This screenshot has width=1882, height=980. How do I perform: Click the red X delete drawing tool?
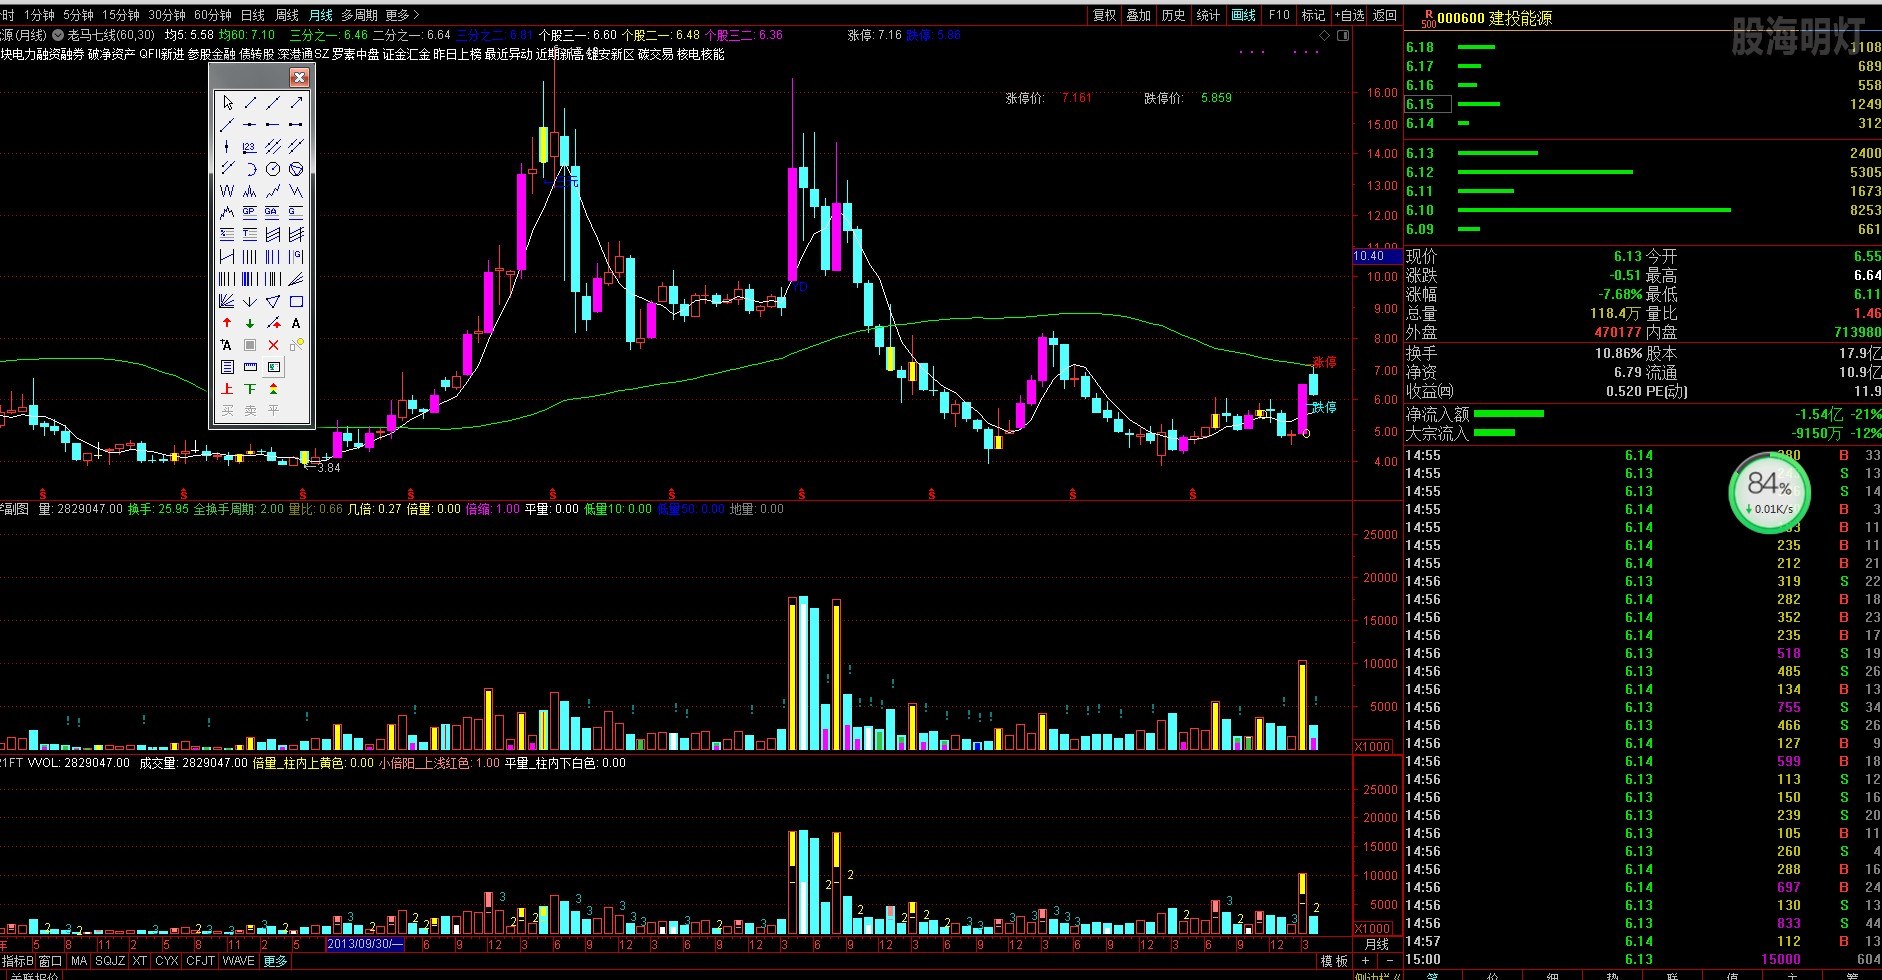[x=273, y=345]
